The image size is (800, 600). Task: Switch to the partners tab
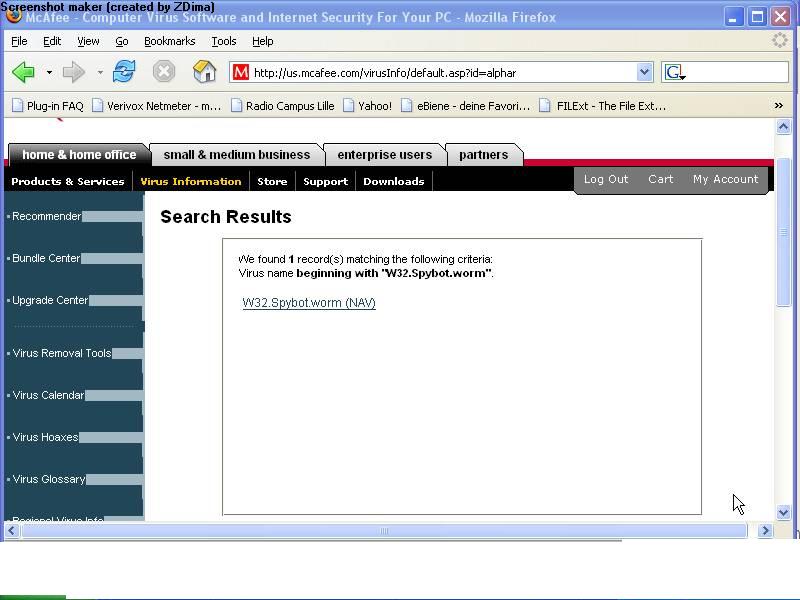point(484,155)
